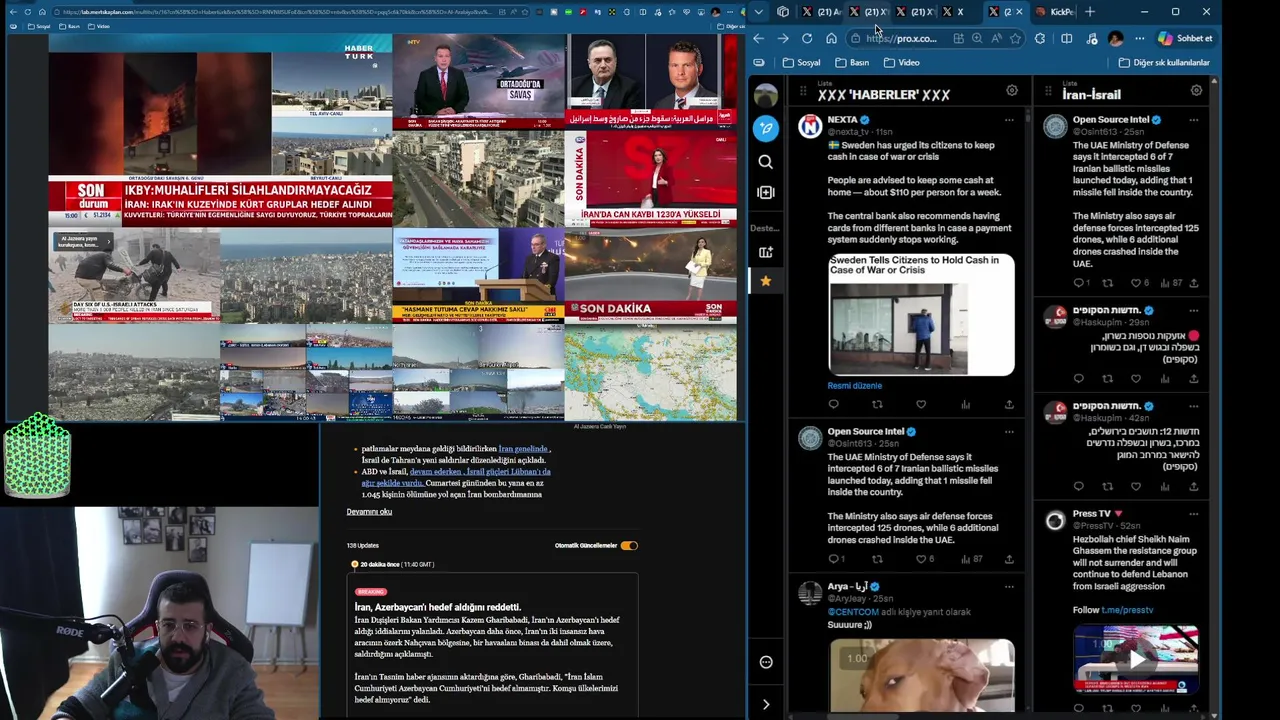Click the new deck icon below Deste label
The height and width of the screenshot is (720, 1280).
pyautogui.click(x=766, y=252)
